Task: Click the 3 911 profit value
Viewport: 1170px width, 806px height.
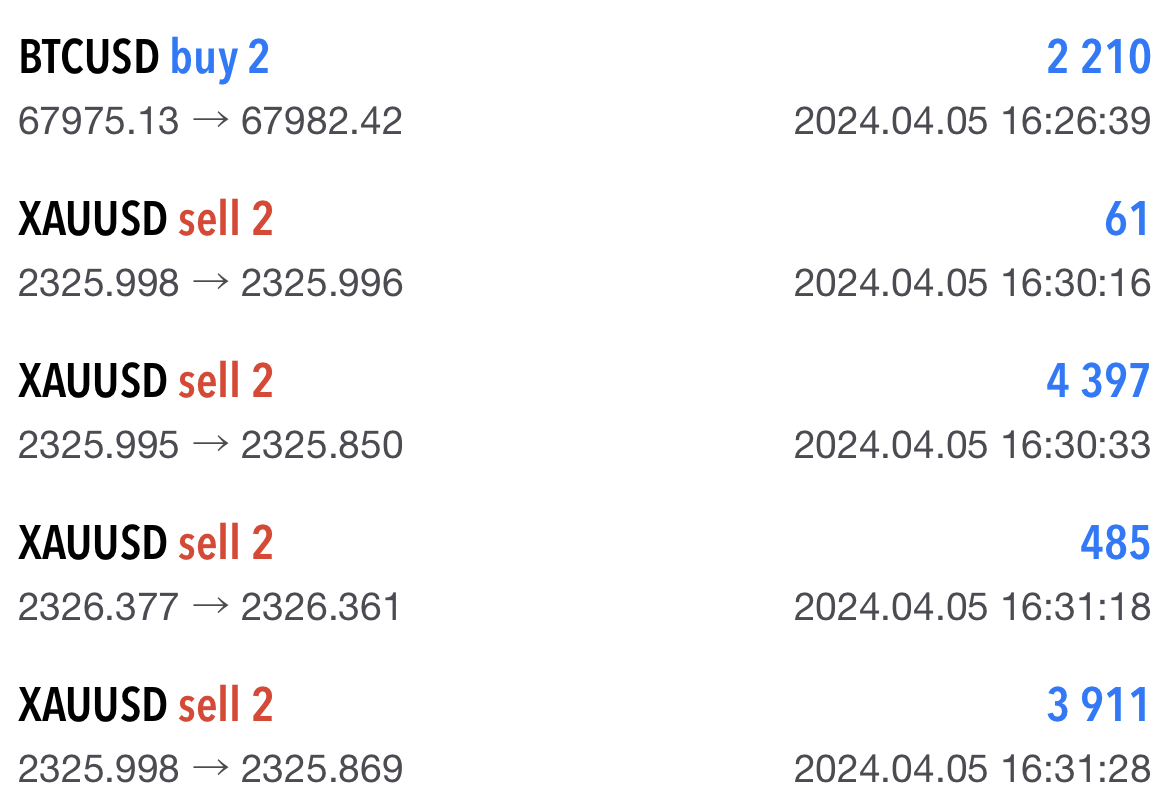Action: pyautogui.click(x=1098, y=706)
